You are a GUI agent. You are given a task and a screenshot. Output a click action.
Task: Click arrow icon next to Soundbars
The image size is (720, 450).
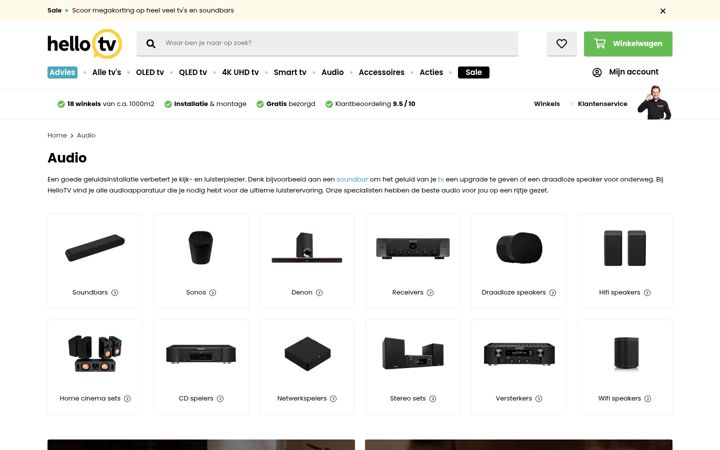pyautogui.click(x=115, y=292)
